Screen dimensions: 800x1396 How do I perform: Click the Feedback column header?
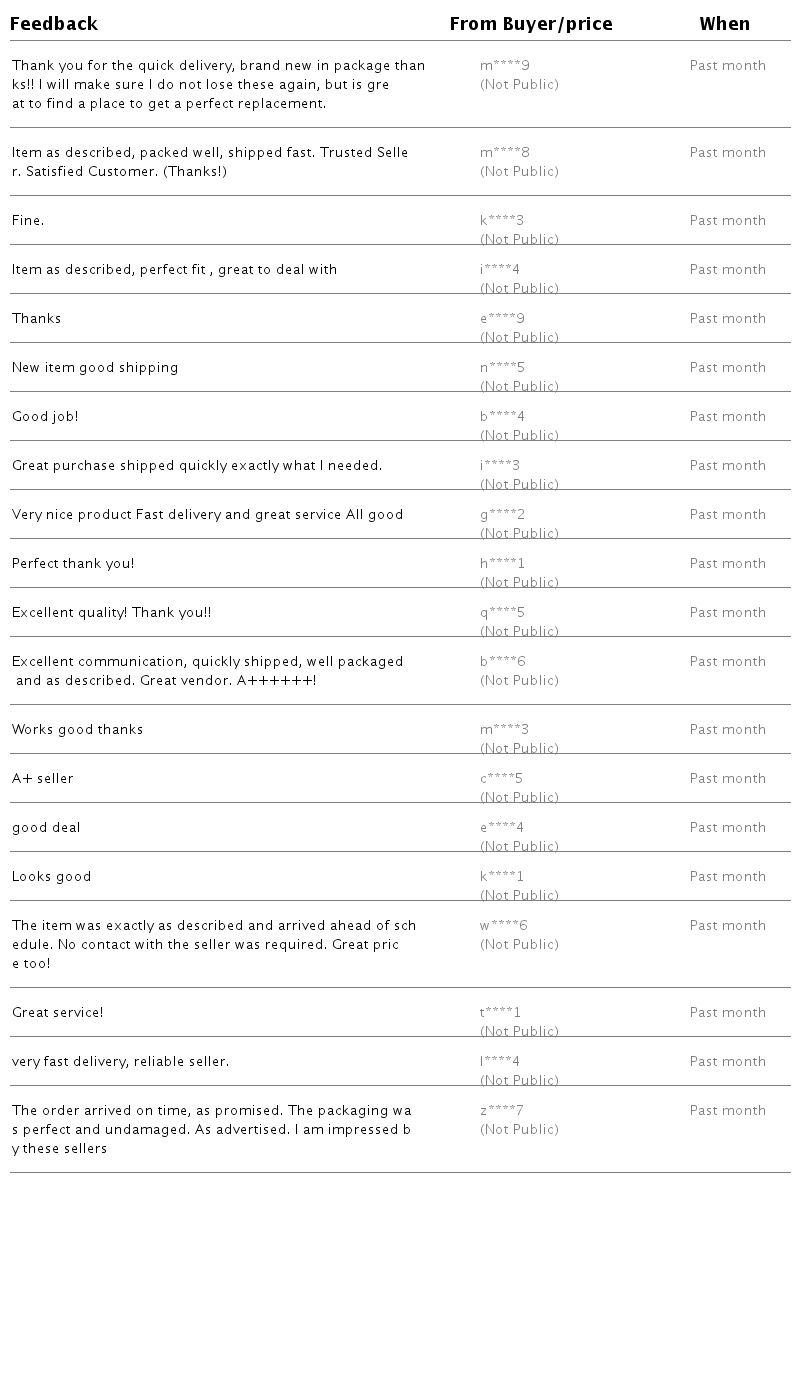54,24
